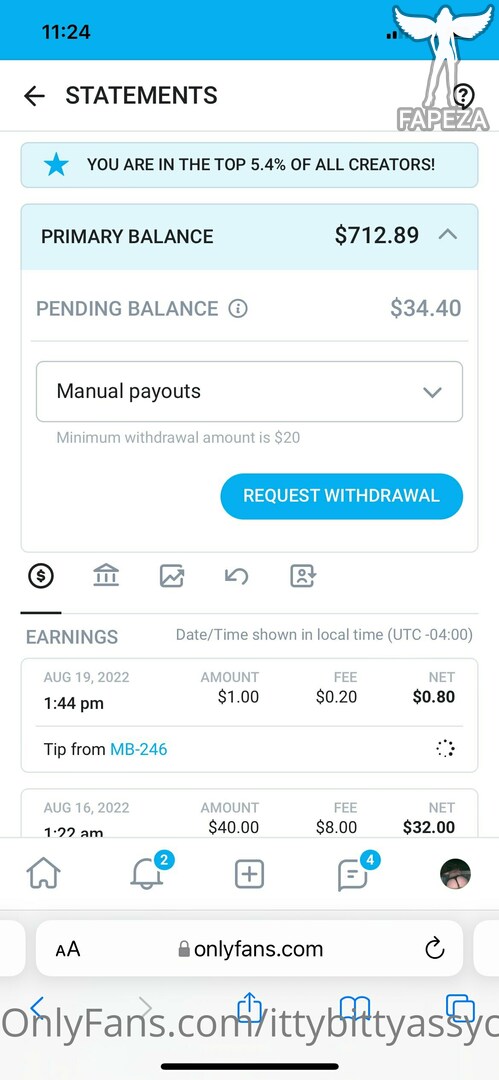Open the MB-246 tipper profile link
This screenshot has height=1080, width=499.
pyautogui.click(x=139, y=749)
